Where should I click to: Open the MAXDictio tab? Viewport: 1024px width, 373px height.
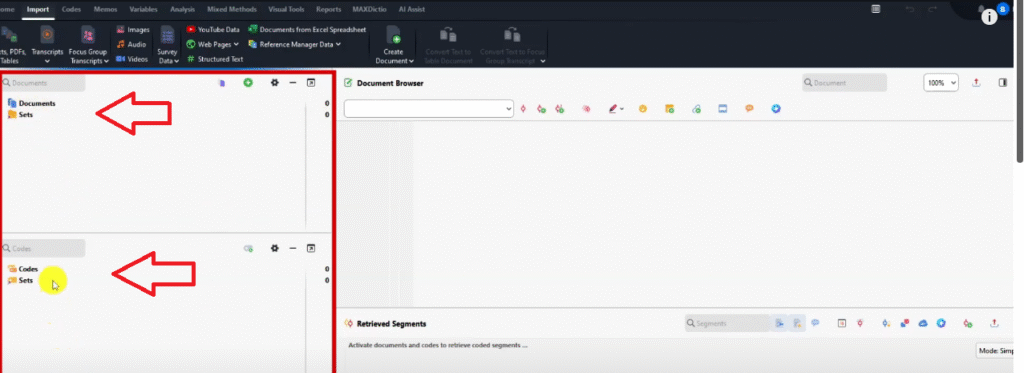(x=370, y=10)
